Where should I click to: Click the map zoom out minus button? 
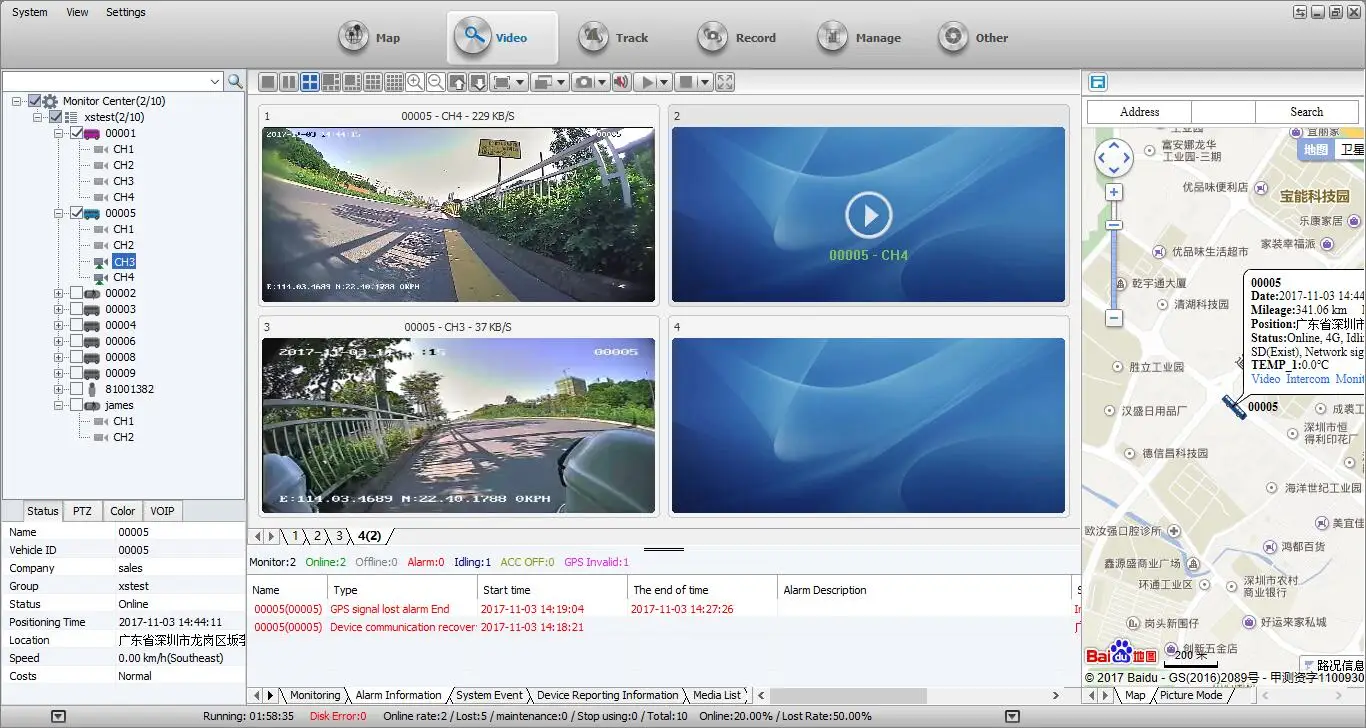pos(1114,318)
